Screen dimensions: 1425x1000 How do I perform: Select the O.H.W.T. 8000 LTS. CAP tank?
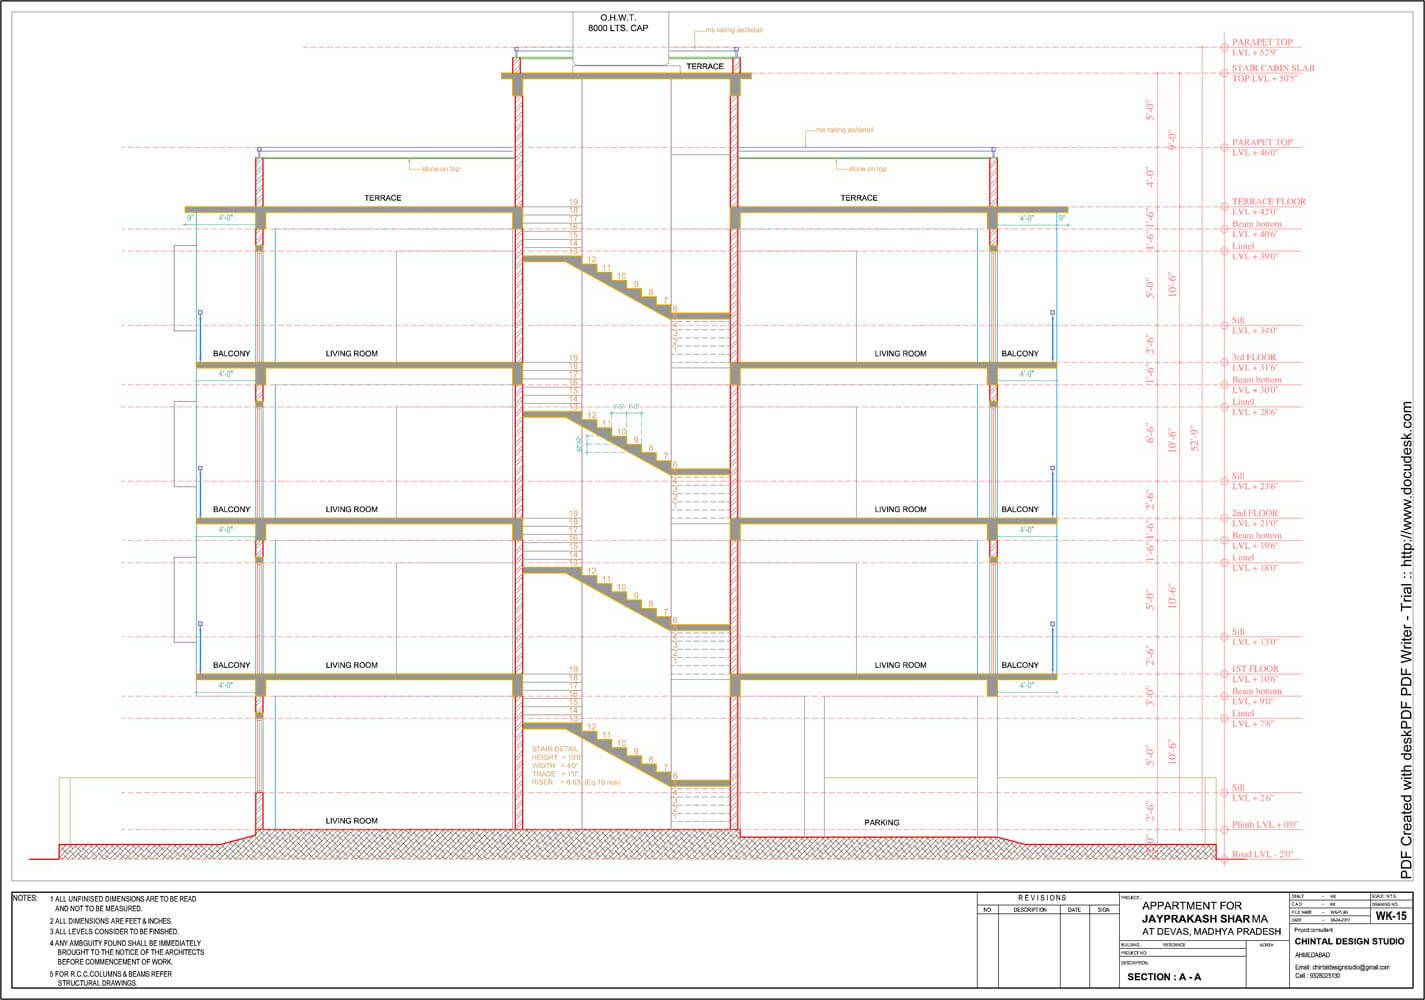(623, 39)
